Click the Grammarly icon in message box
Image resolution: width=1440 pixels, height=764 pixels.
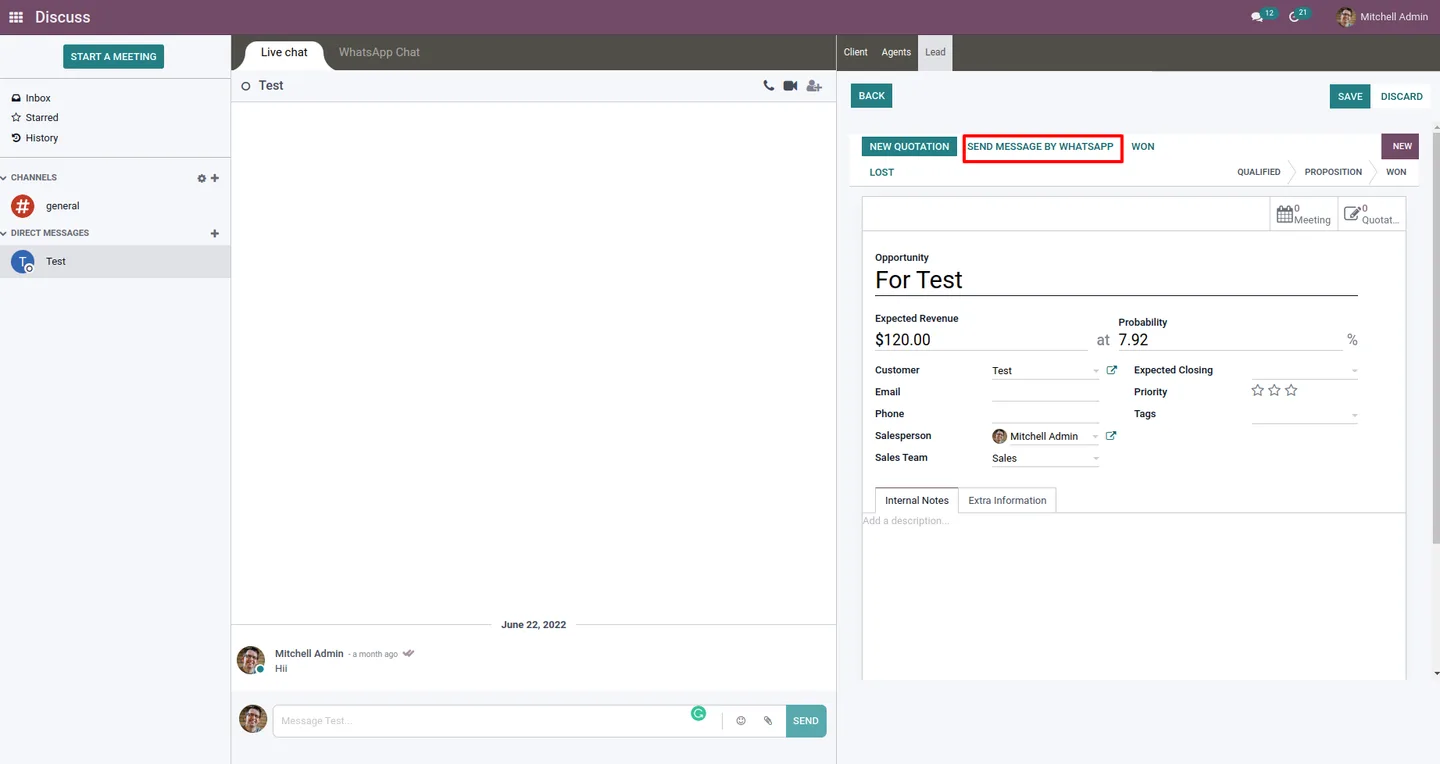699,713
